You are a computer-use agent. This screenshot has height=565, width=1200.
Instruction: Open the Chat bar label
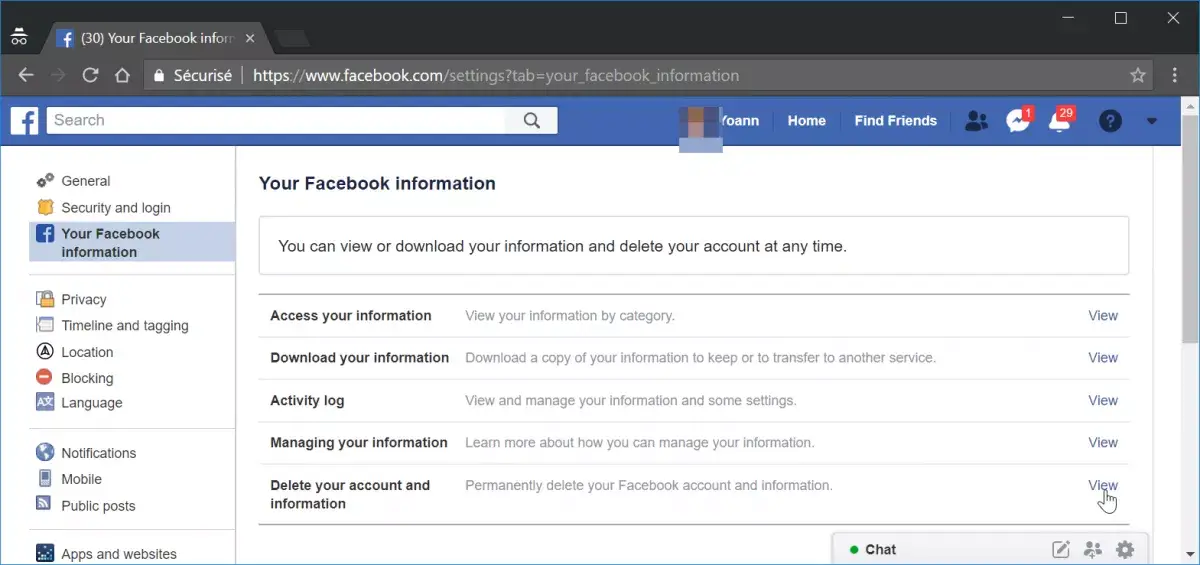click(881, 549)
